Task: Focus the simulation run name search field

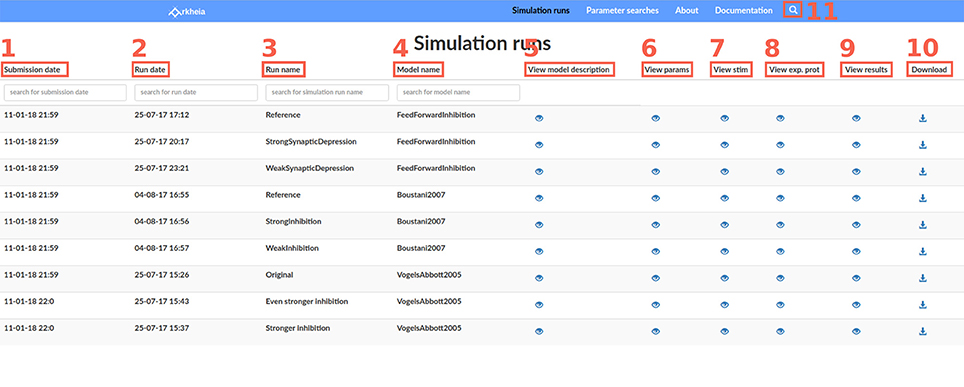Action: (x=327, y=92)
